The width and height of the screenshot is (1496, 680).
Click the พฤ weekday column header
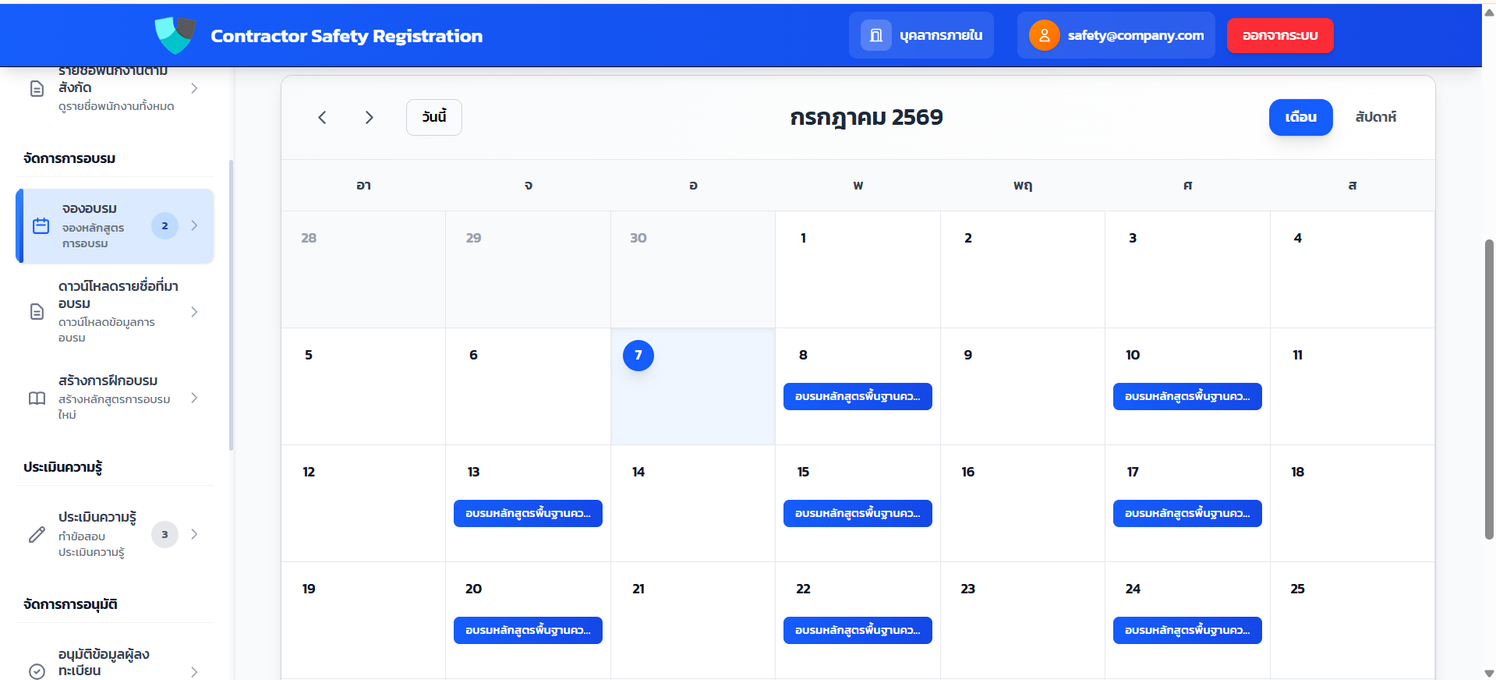1022,186
